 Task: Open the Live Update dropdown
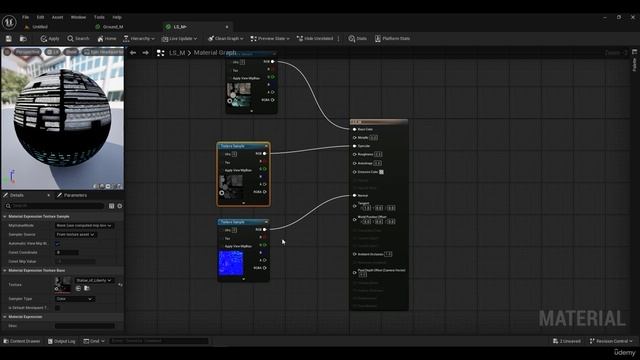[180, 38]
